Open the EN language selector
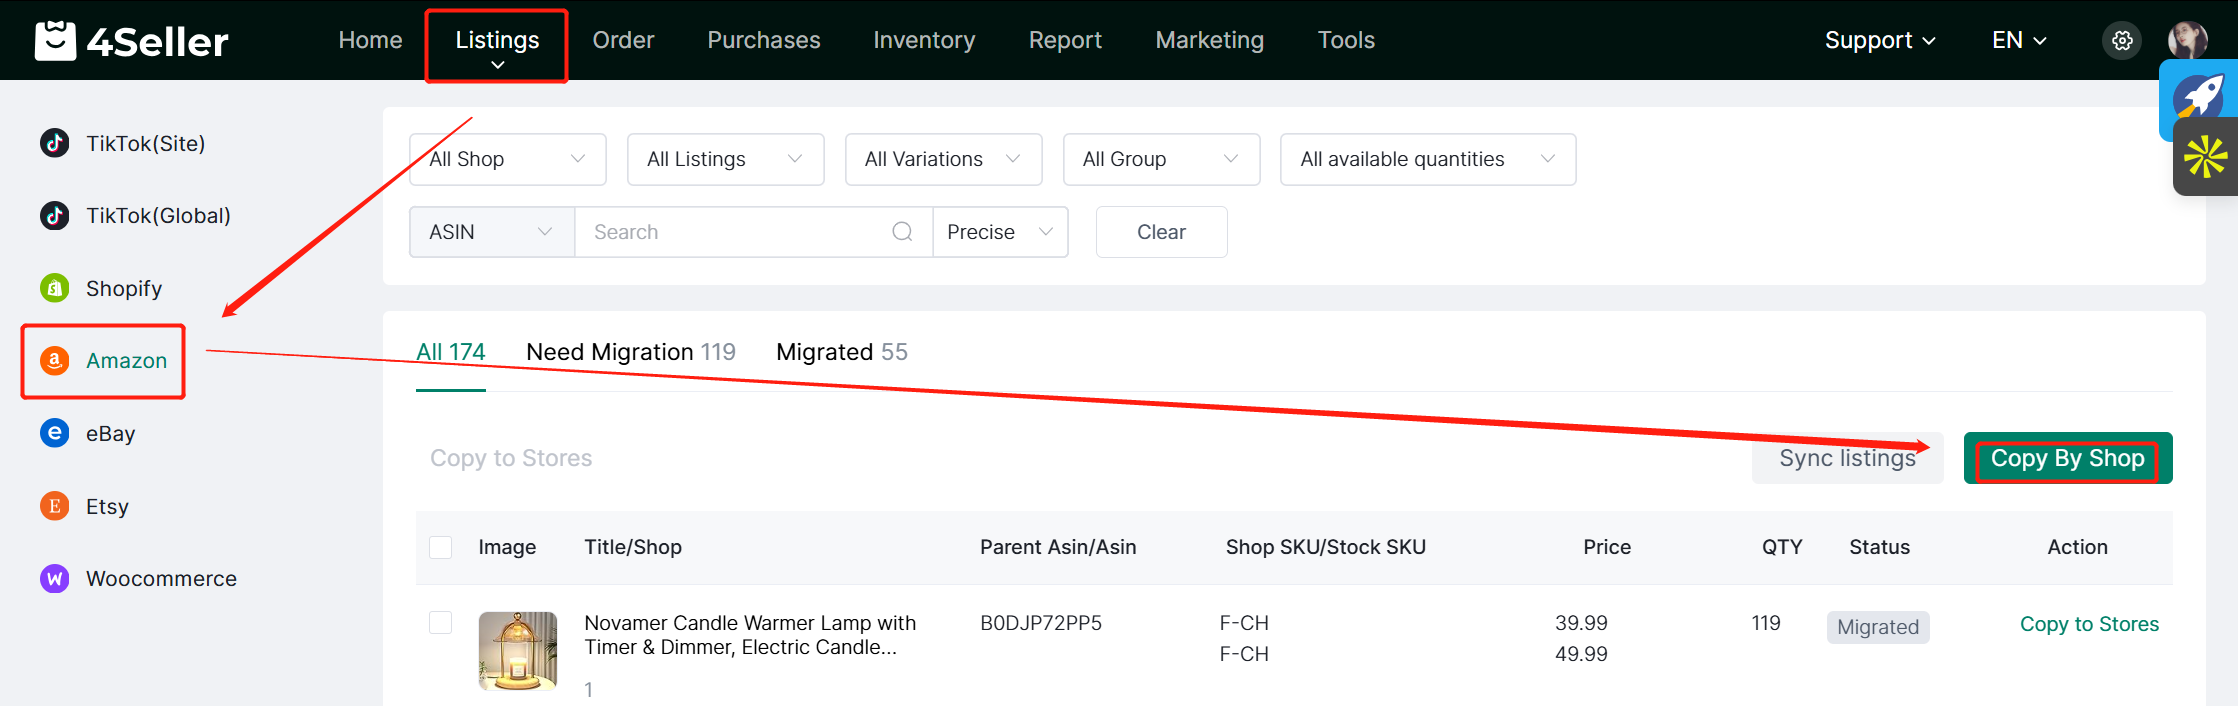Screen dimensions: 2238x706 point(2019,40)
